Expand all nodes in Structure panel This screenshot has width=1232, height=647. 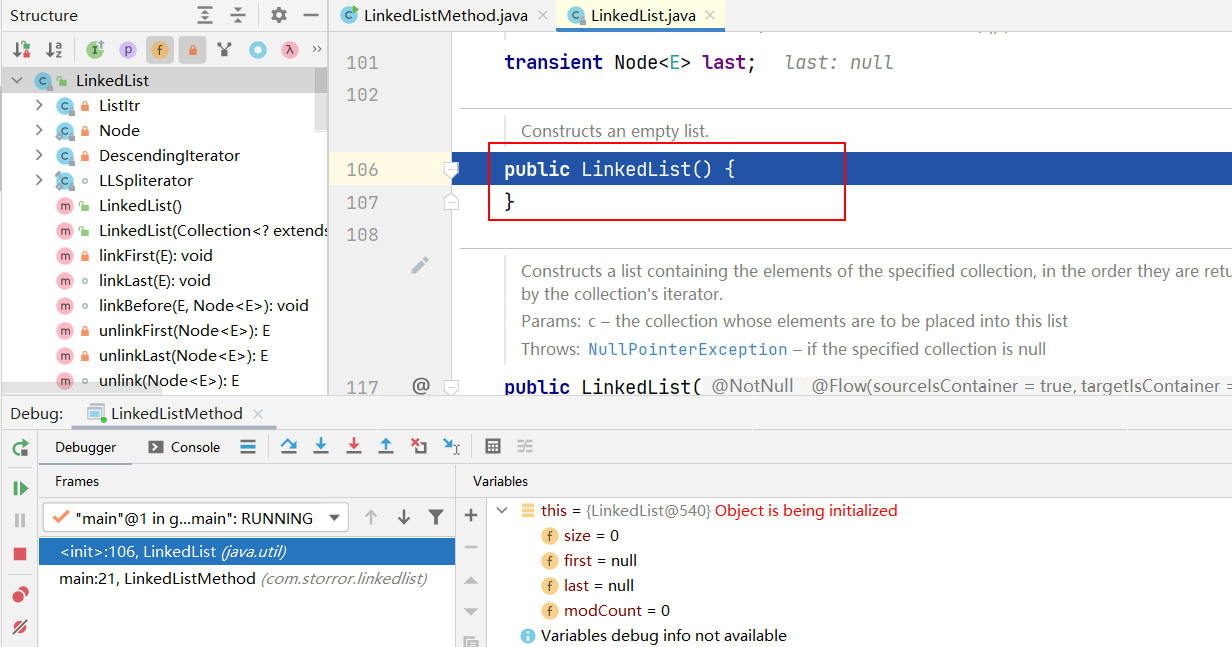tap(205, 15)
